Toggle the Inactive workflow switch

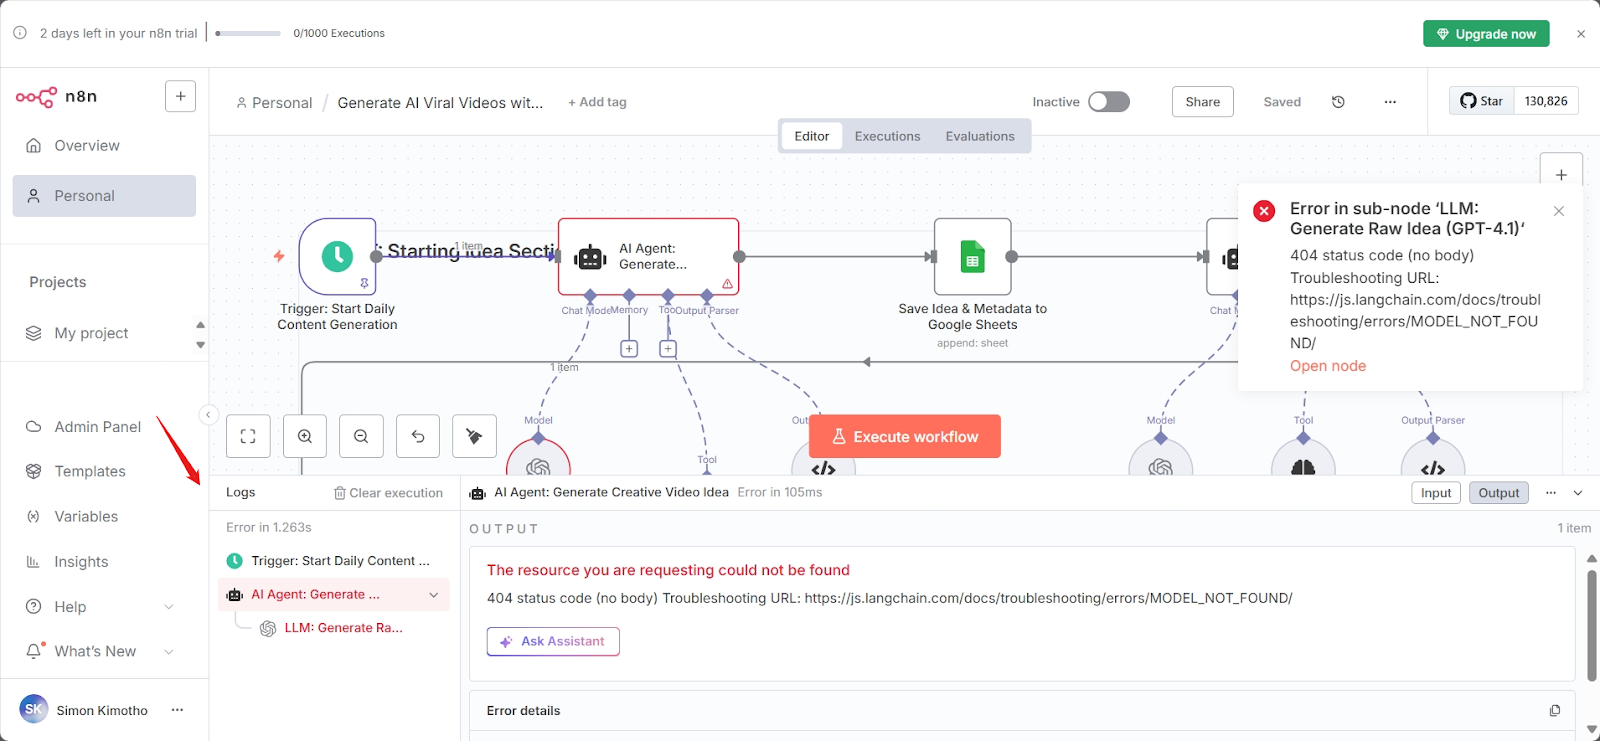pos(1108,102)
